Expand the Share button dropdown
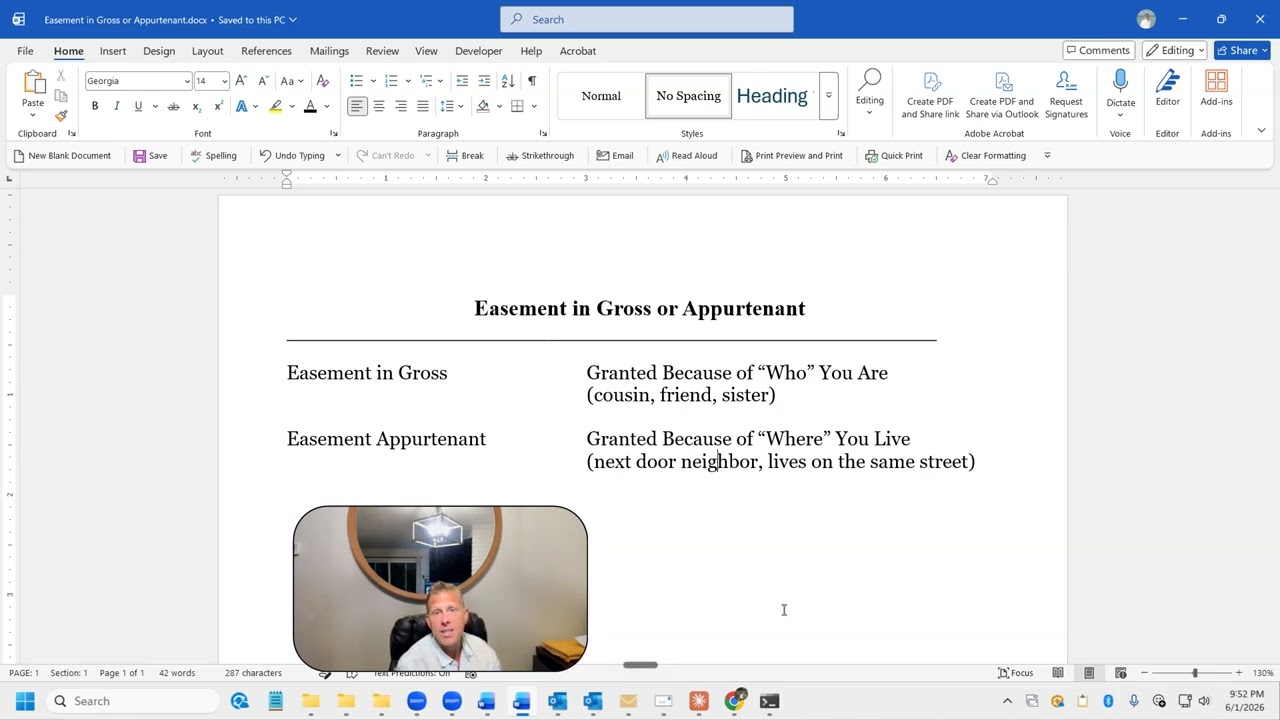The height and width of the screenshot is (720, 1280). pos(1264,50)
